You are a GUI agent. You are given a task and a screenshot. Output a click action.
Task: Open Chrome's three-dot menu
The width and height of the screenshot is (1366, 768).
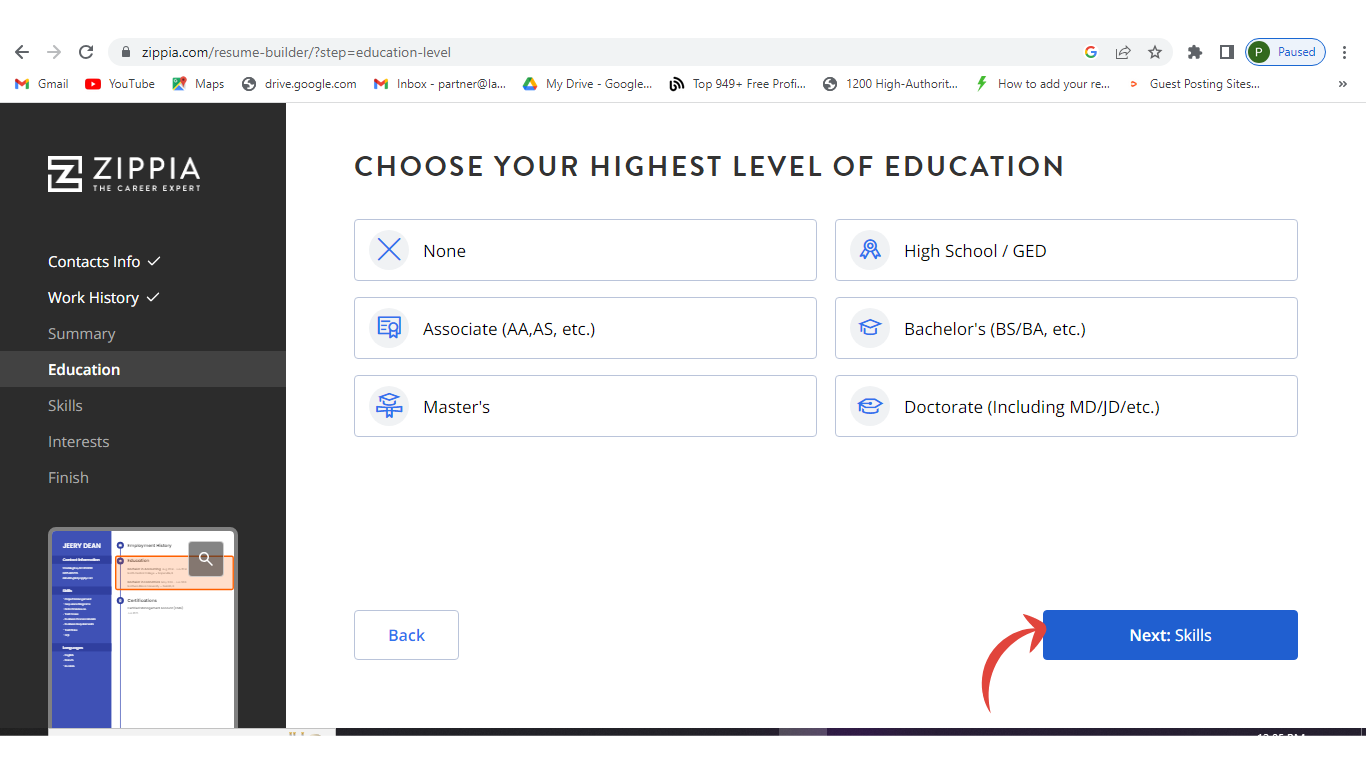(1345, 52)
